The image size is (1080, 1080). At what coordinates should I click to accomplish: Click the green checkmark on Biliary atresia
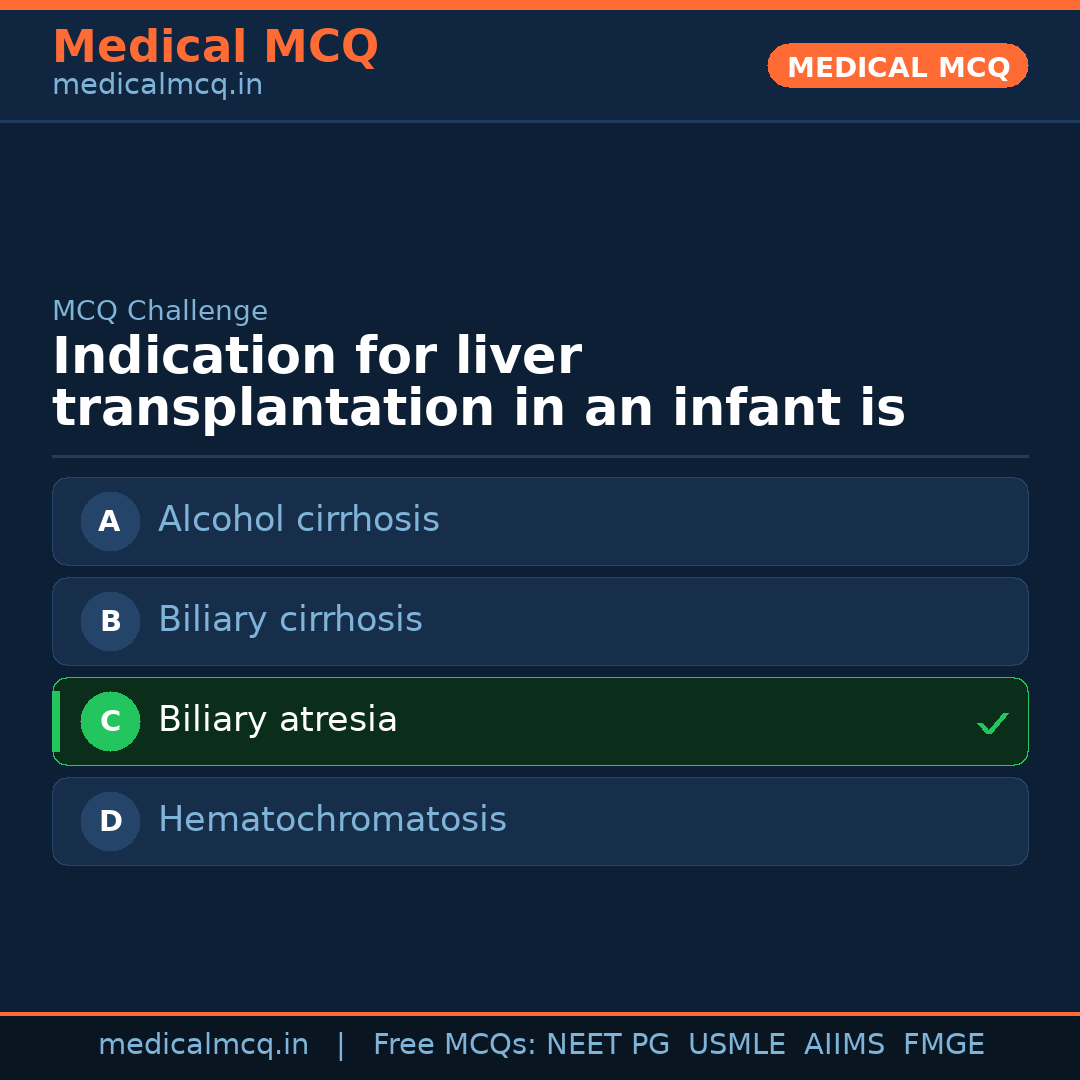992,723
